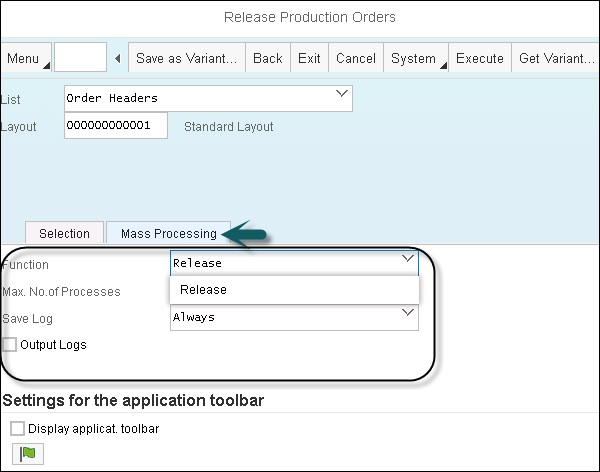Open the System menu
600x472 pixels.
[x=416, y=58]
